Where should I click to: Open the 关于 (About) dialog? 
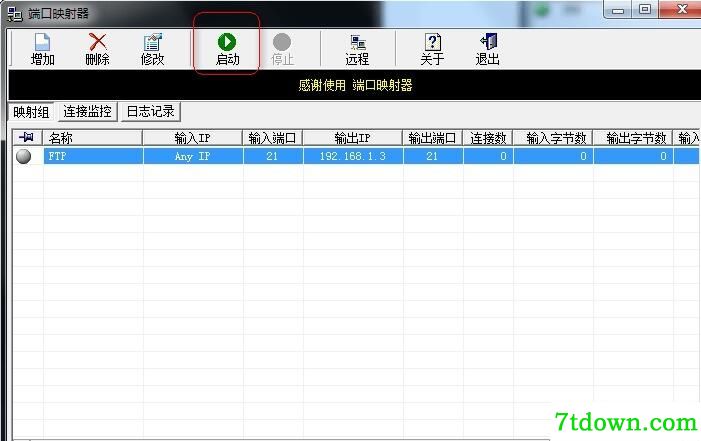pyautogui.click(x=432, y=49)
